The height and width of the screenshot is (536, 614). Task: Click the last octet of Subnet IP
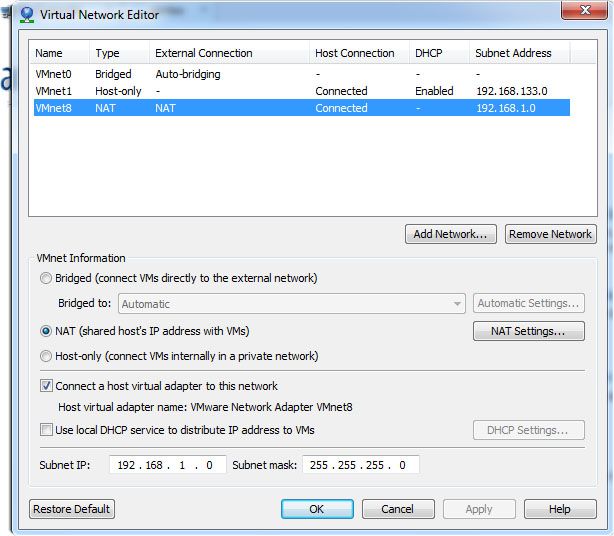click(x=209, y=465)
